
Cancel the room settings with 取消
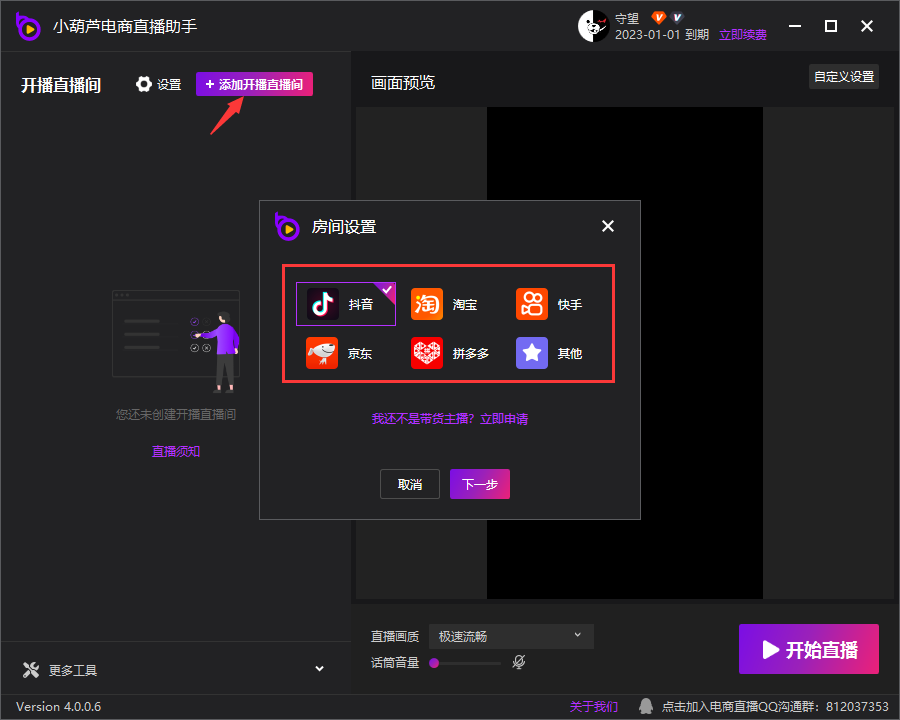410,485
